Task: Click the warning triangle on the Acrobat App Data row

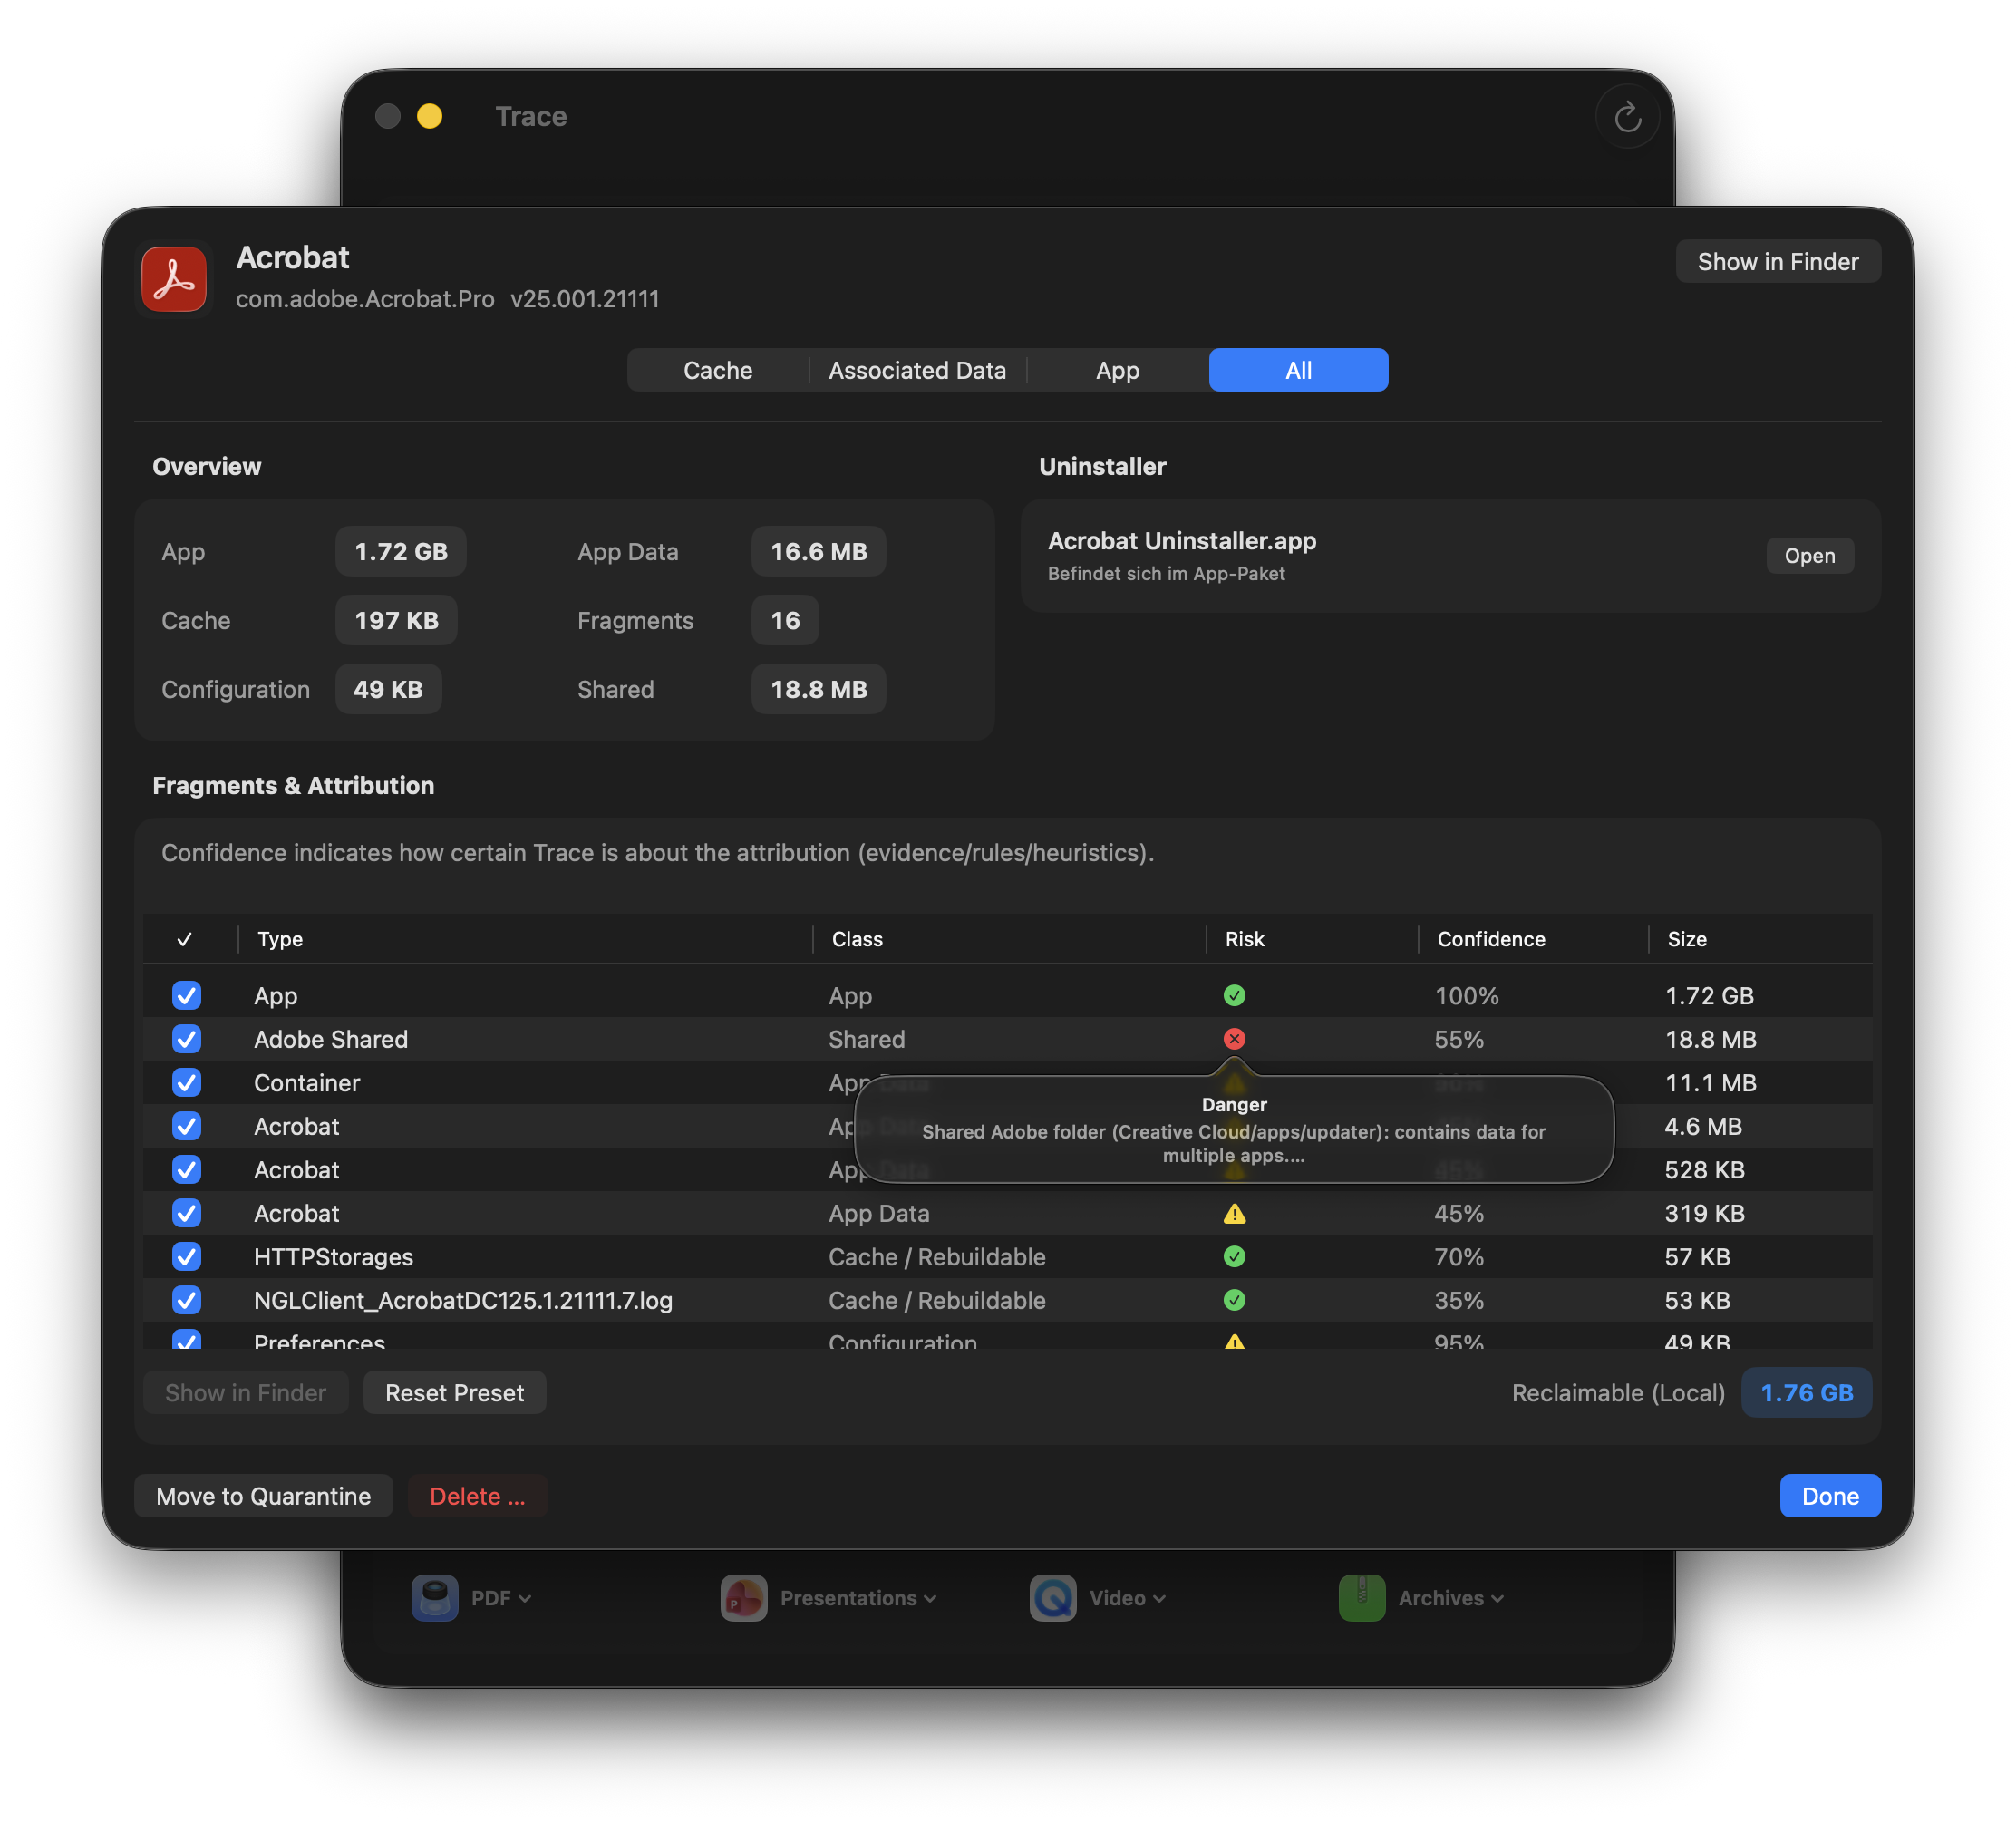Action: click(x=1234, y=1213)
